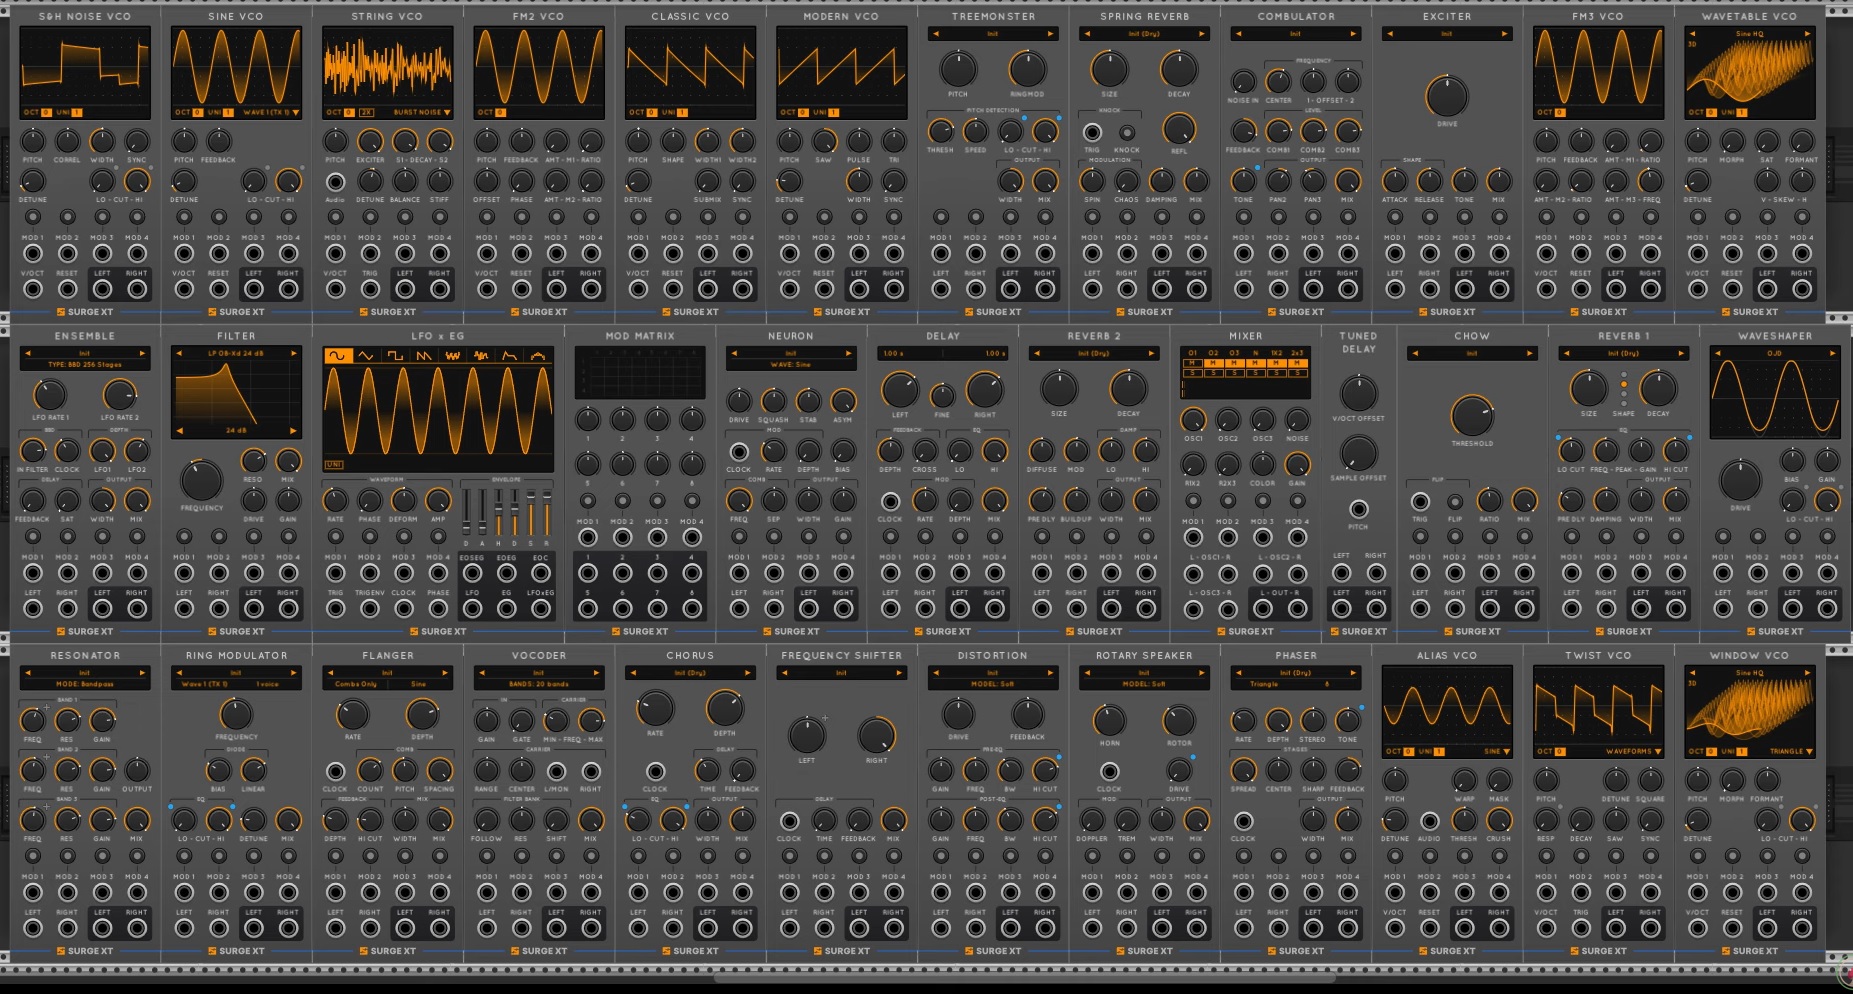Click the Pitch input jack on Tuned Delay
The height and width of the screenshot is (994, 1853).
[1358, 509]
